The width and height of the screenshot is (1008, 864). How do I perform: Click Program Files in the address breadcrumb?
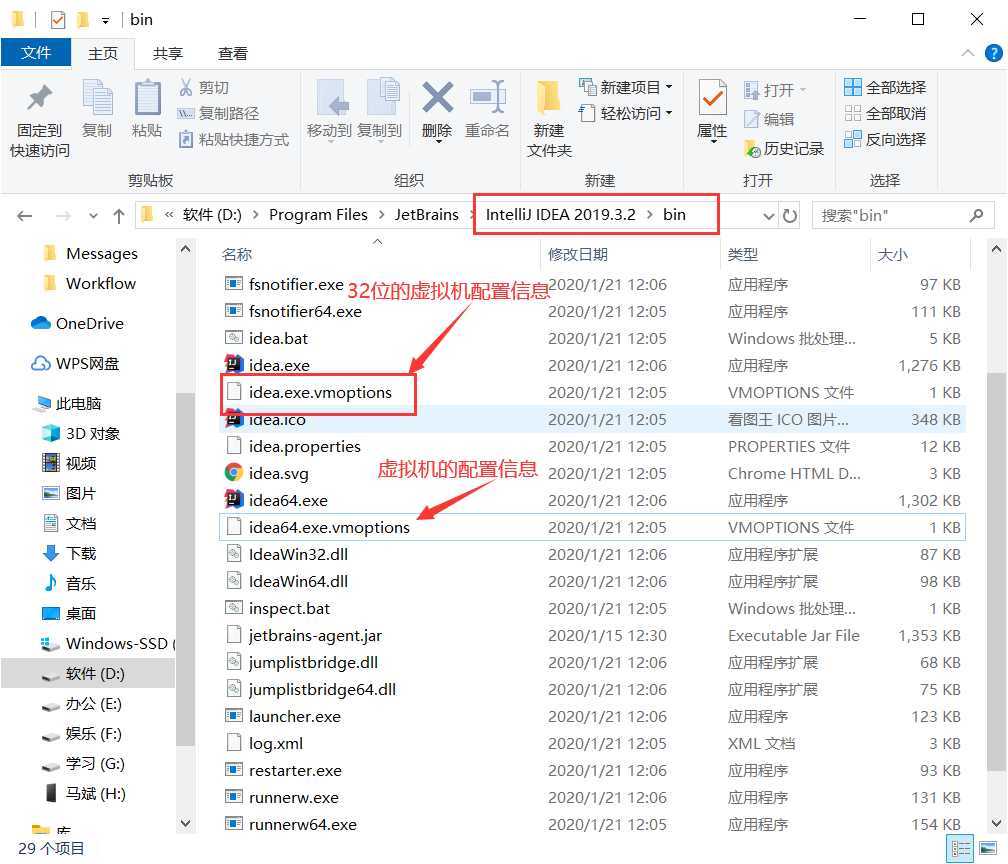coord(318,215)
